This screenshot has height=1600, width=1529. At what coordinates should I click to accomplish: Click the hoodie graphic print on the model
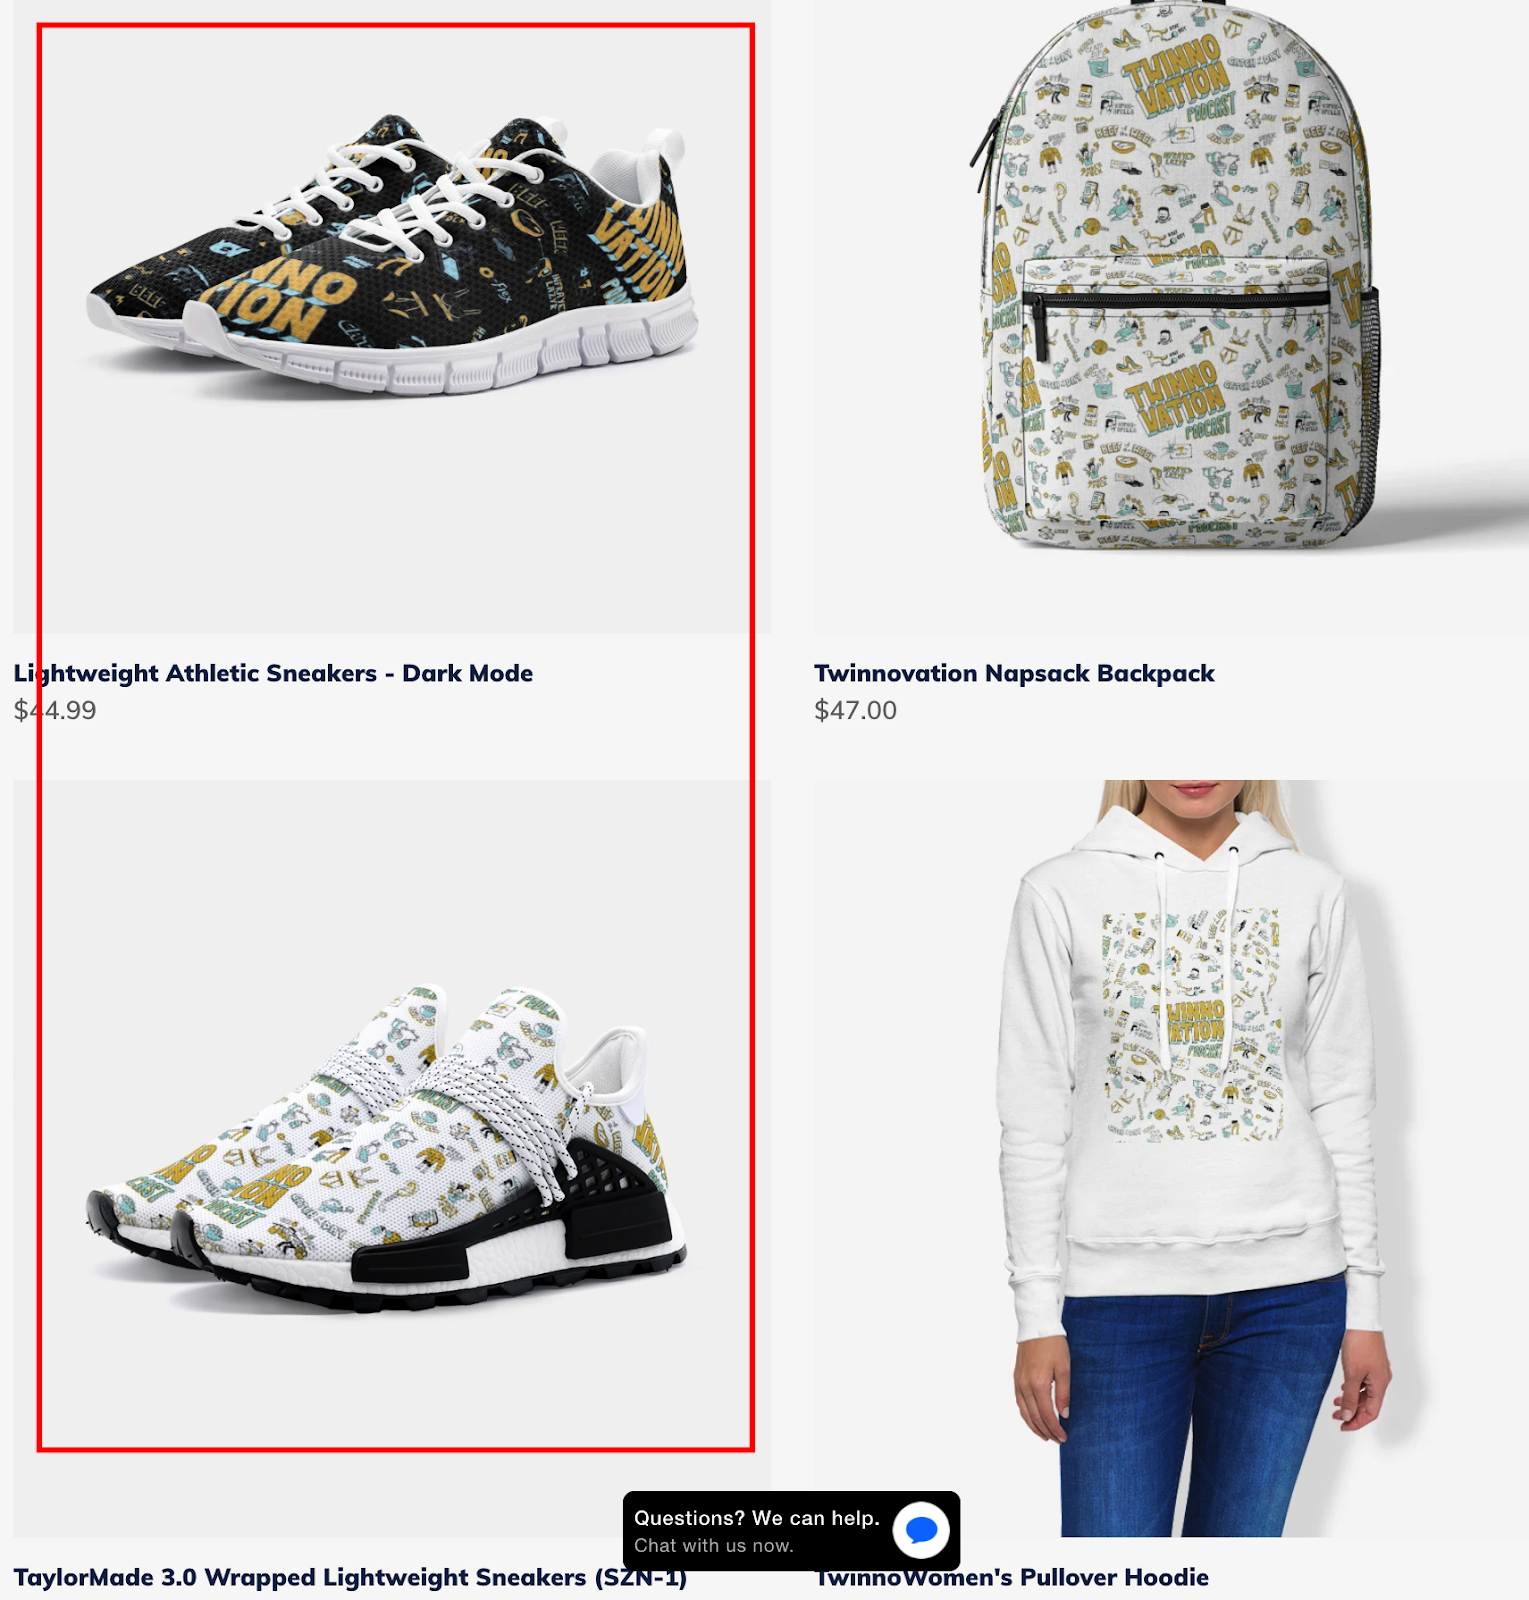pos(1192,1024)
